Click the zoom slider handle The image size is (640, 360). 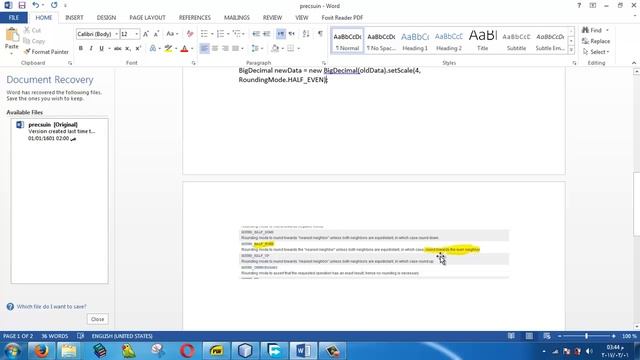pos(586,336)
